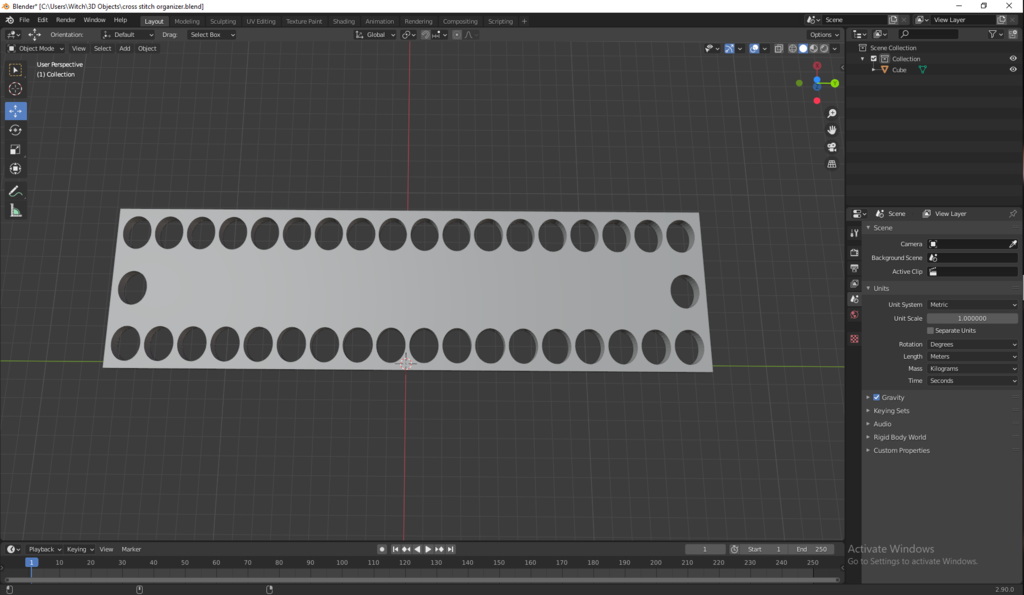Switch to the UV Editing workspace tab
Screen dimensions: 1024x595
261,21
